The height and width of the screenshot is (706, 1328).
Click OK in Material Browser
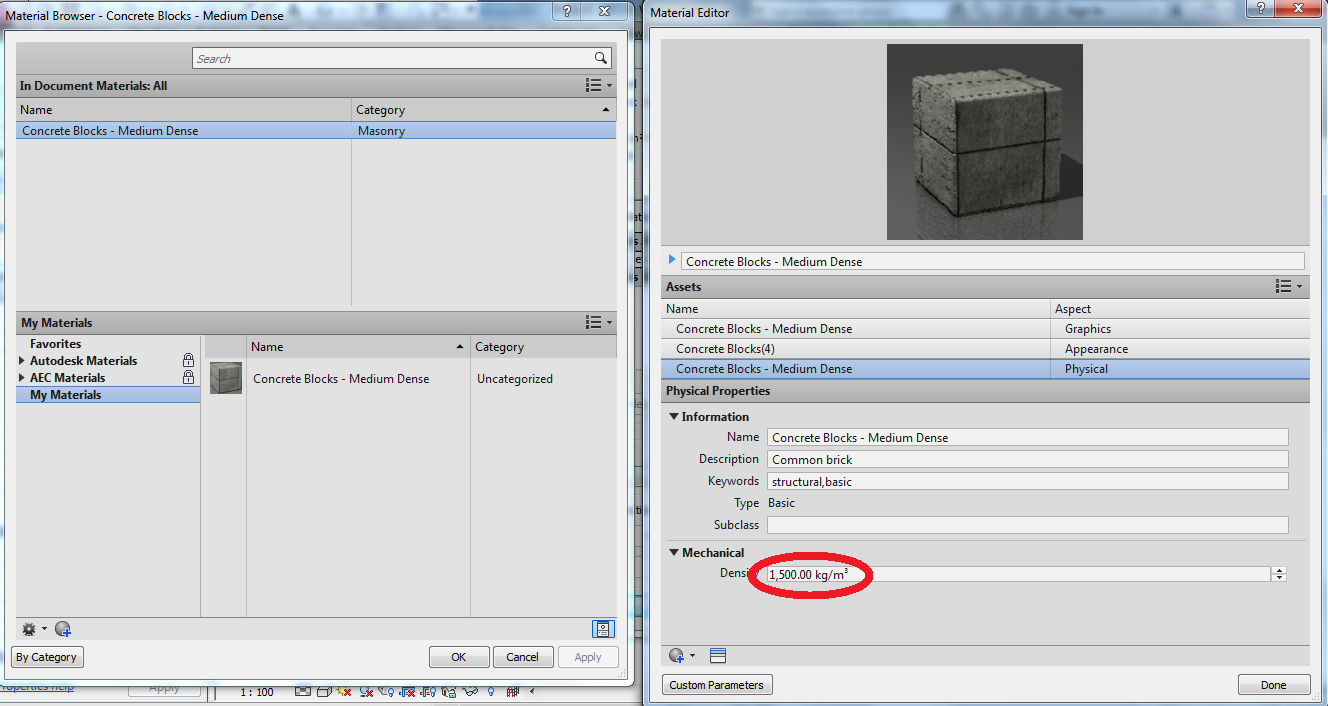459,657
